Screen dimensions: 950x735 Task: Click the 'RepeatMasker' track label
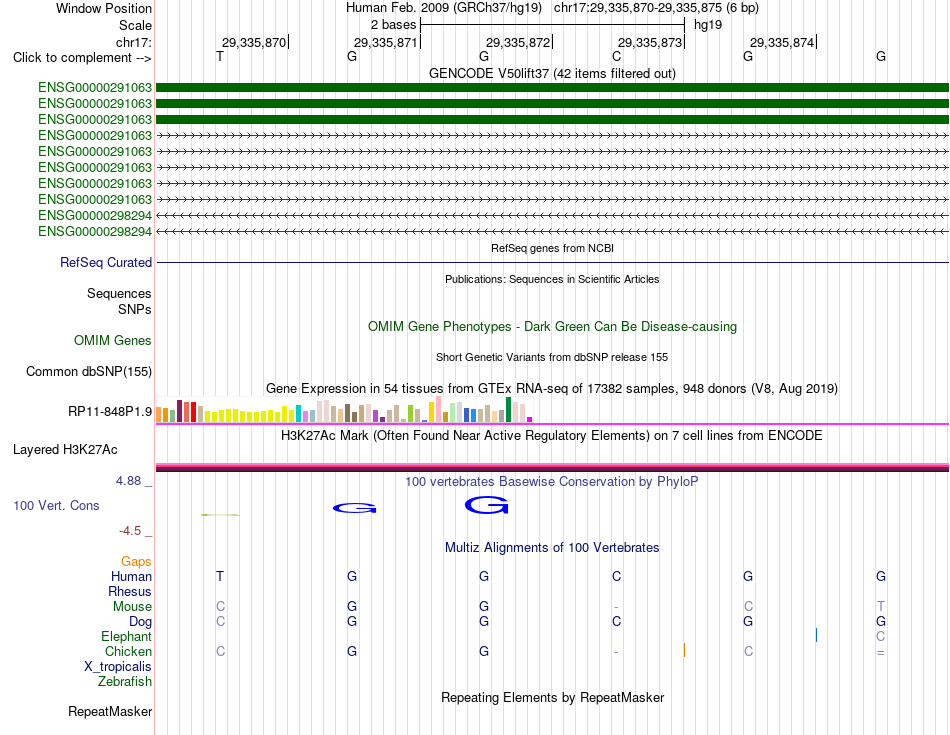[x=110, y=711]
